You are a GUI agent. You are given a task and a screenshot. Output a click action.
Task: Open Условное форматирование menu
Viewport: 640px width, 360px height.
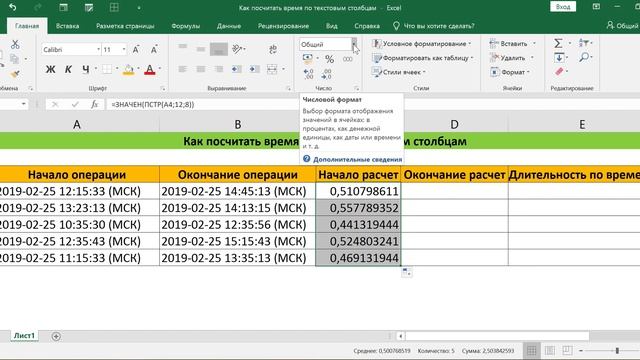421,44
